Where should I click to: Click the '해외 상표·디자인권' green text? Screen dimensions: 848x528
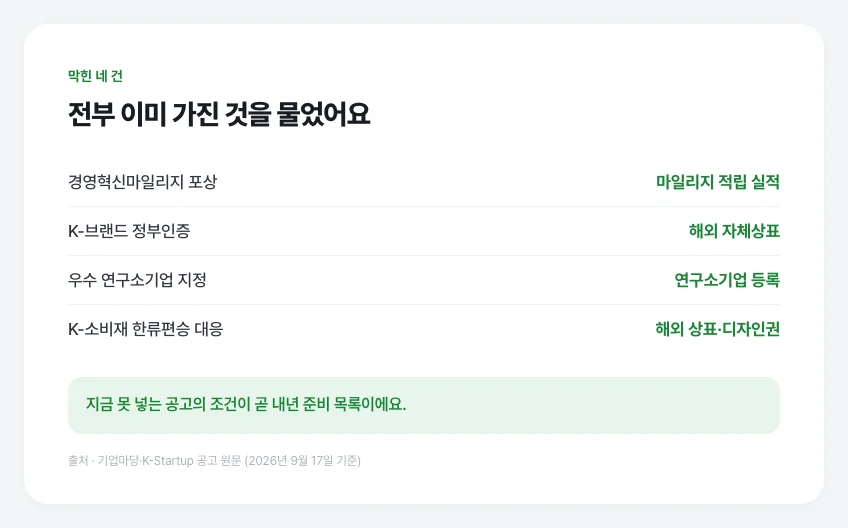coord(718,329)
